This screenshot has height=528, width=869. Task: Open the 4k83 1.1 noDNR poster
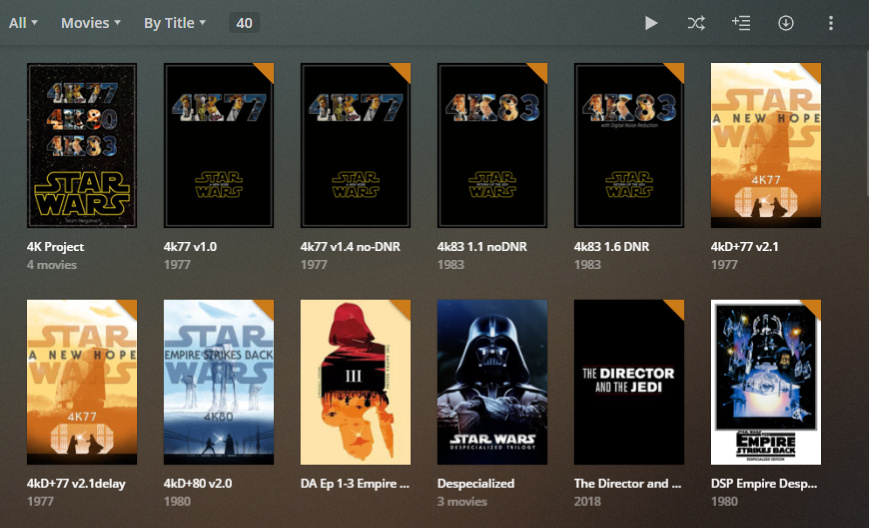click(x=492, y=145)
